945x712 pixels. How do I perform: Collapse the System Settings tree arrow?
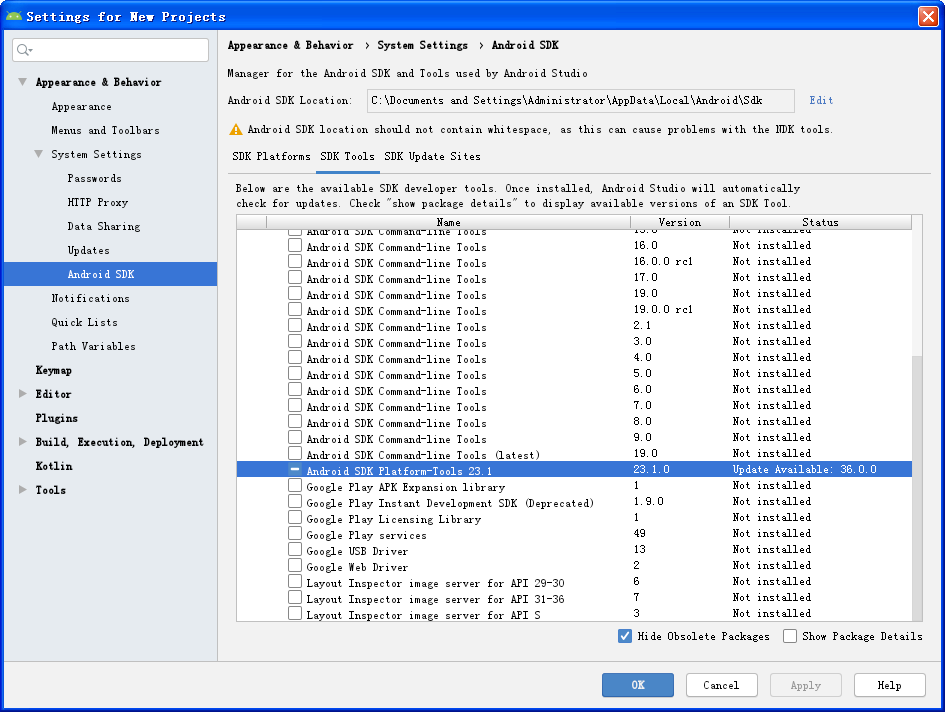39,154
